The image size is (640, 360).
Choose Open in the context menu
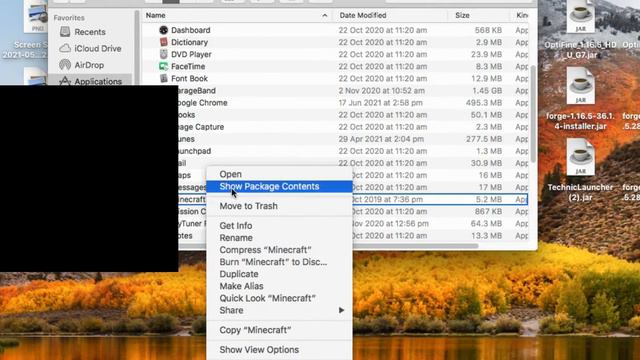click(231, 174)
